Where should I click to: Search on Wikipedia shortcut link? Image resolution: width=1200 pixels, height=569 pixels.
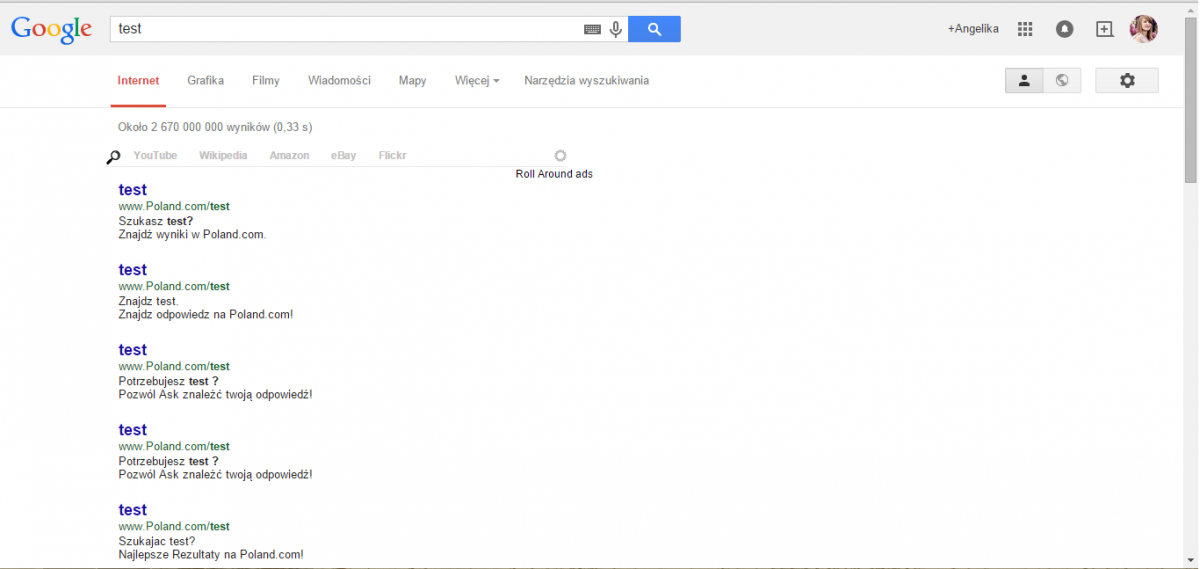[223, 156]
